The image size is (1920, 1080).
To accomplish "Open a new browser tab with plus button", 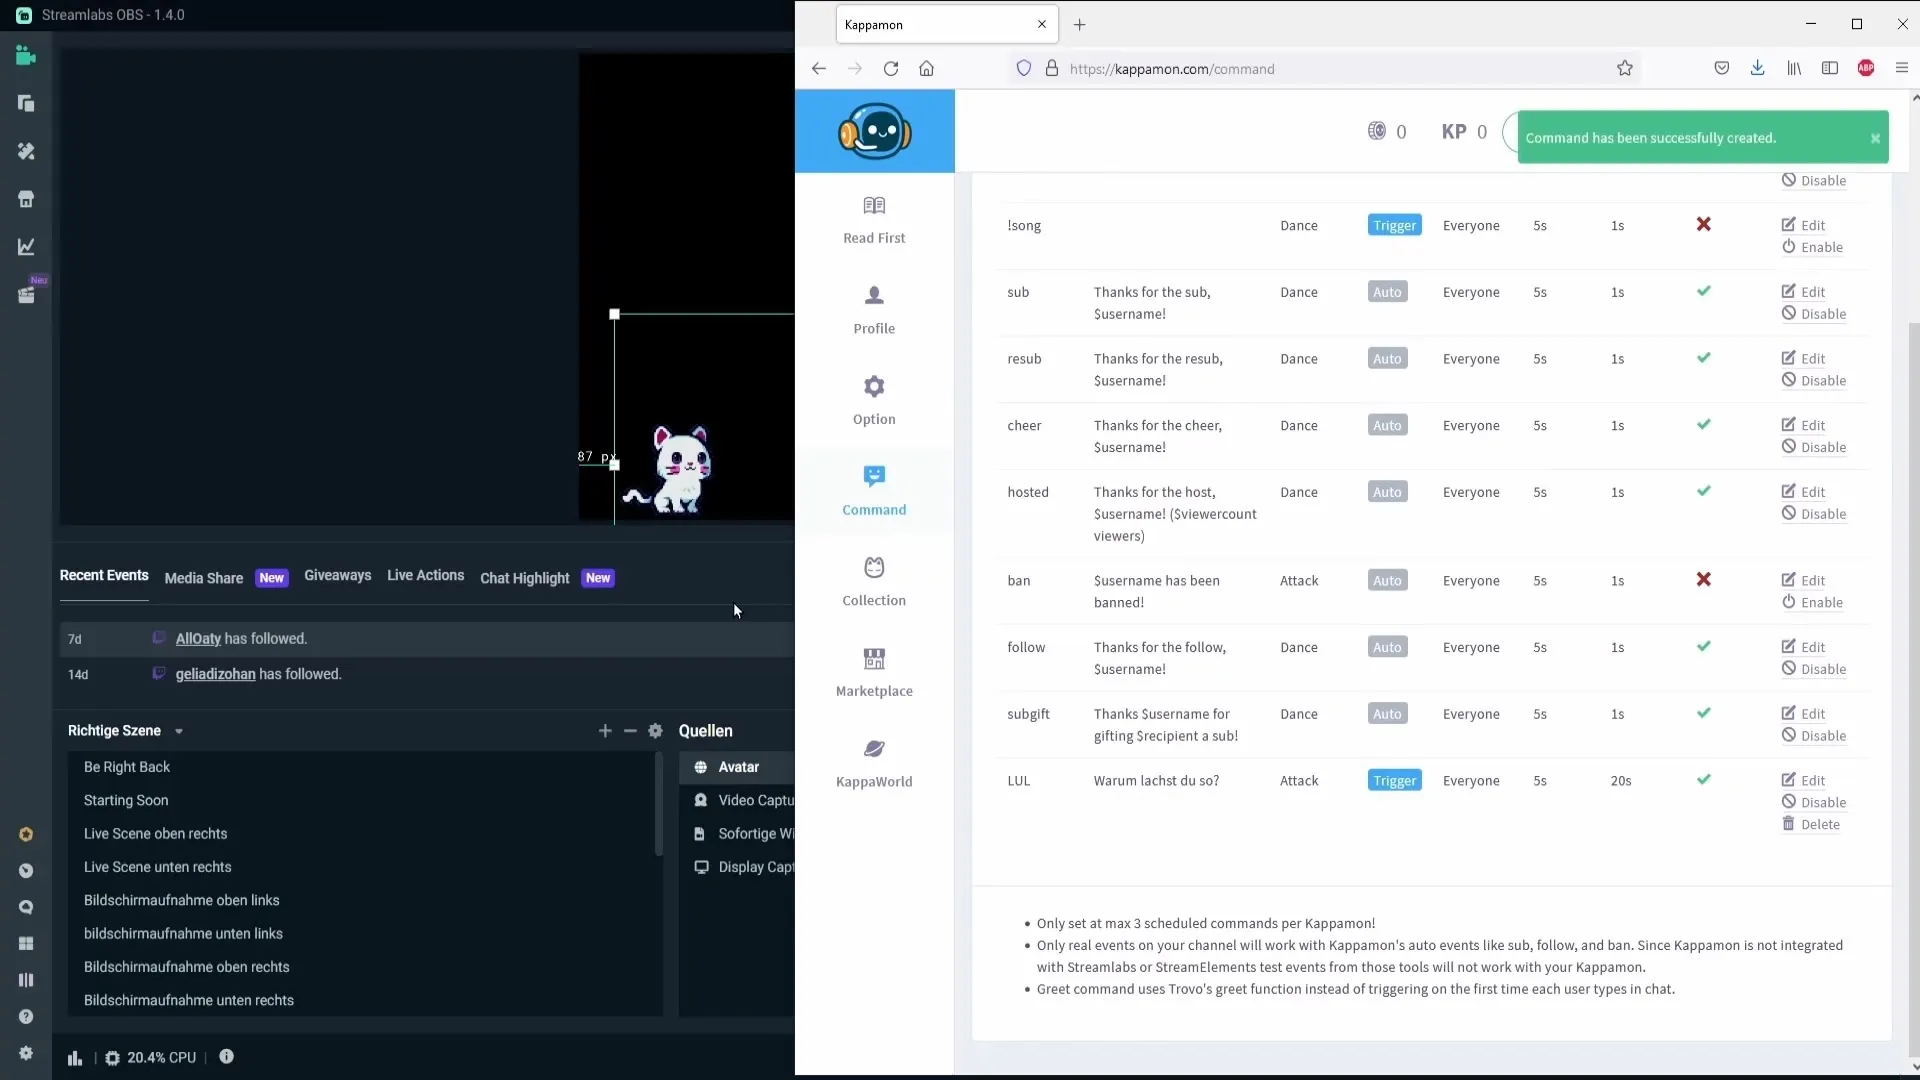I will coord(1079,25).
